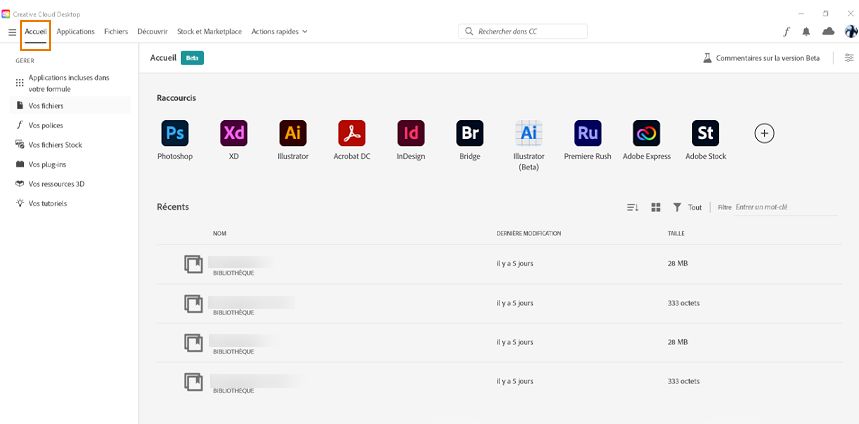This screenshot has width=859, height=424.
Task: Launch the InDesign shortcut
Action: 411,133
